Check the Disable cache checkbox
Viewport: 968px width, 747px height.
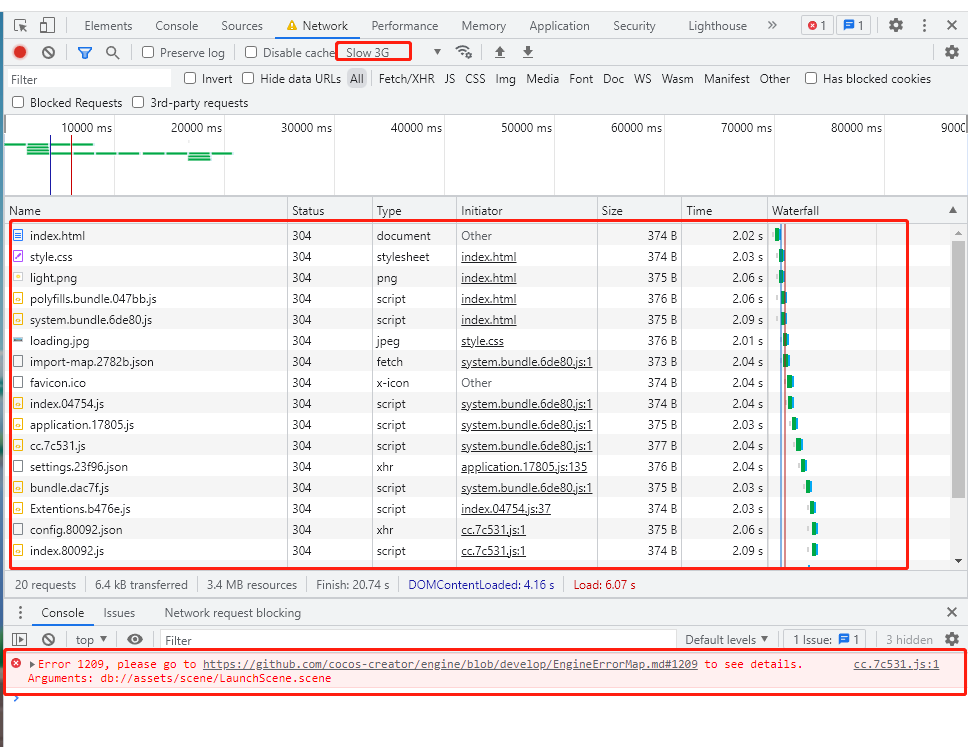[x=251, y=52]
